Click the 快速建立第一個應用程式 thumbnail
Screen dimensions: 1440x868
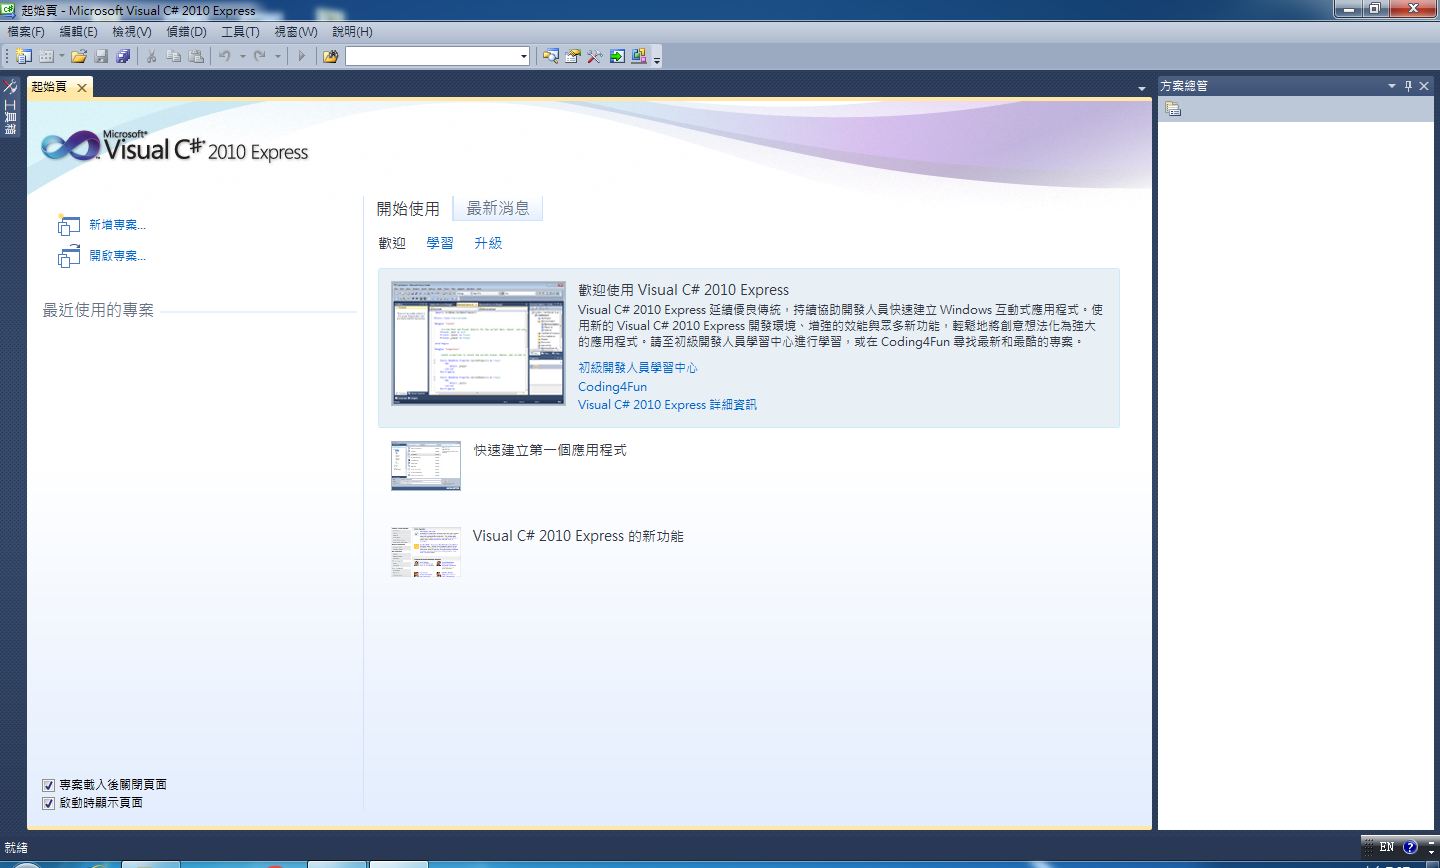pos(426,466)
